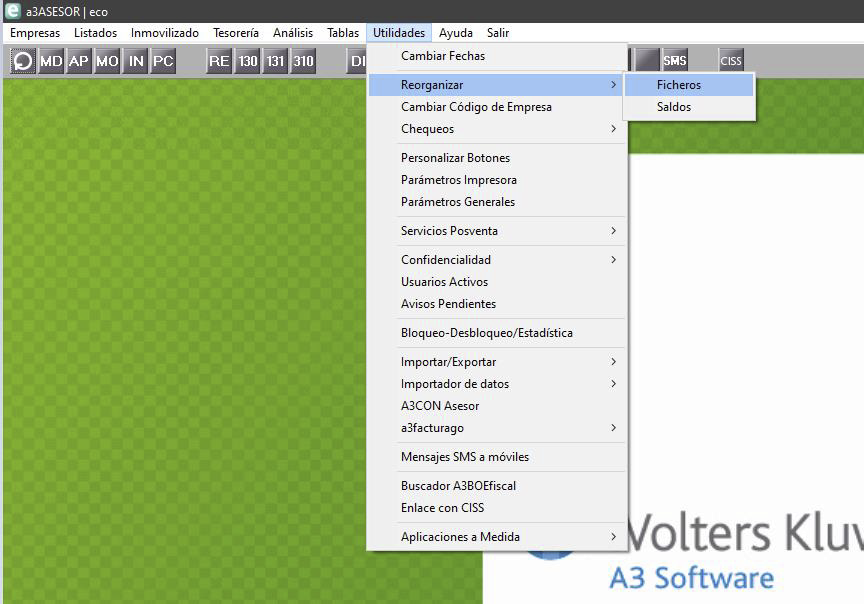
Task: Open the Inmovilizado menu
Action: tap(165, 33)
